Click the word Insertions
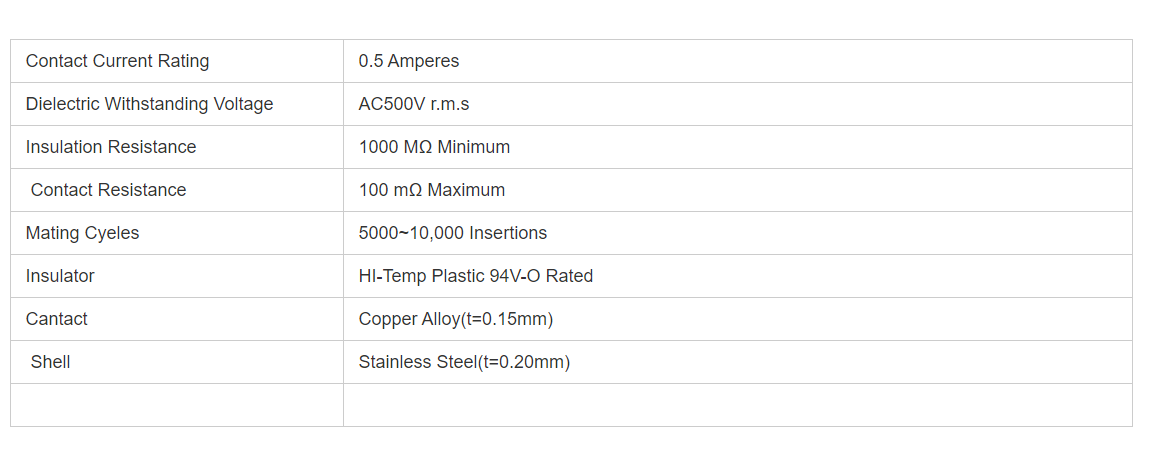Viewport: 1155px width, 454px height. coord(508,233)
